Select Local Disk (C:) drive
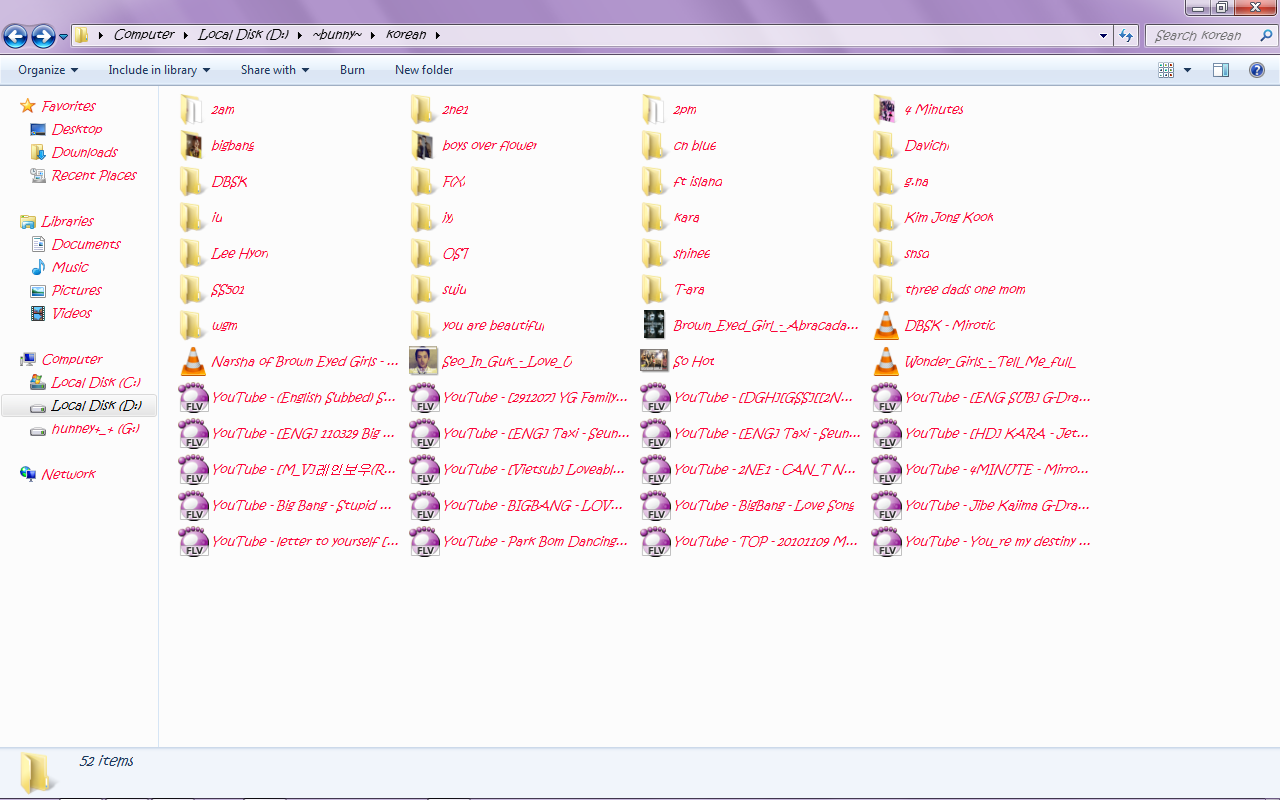 [x=96, y=382]
